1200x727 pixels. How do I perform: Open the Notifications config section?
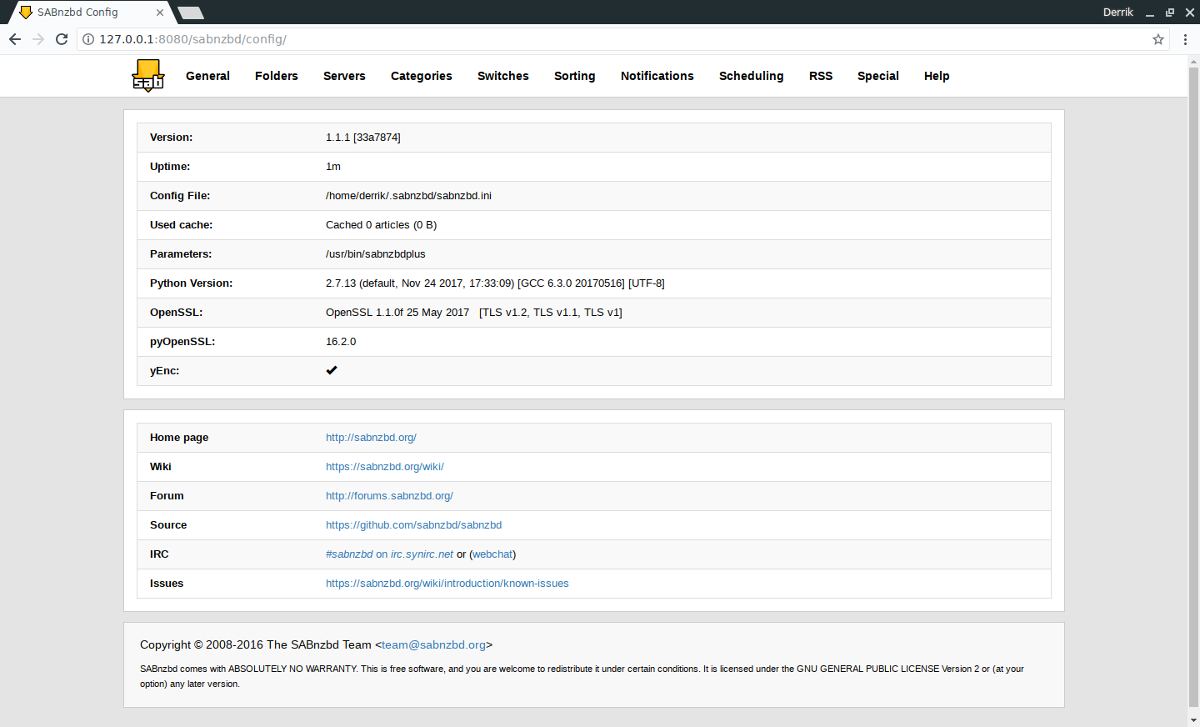click(657, 76)
